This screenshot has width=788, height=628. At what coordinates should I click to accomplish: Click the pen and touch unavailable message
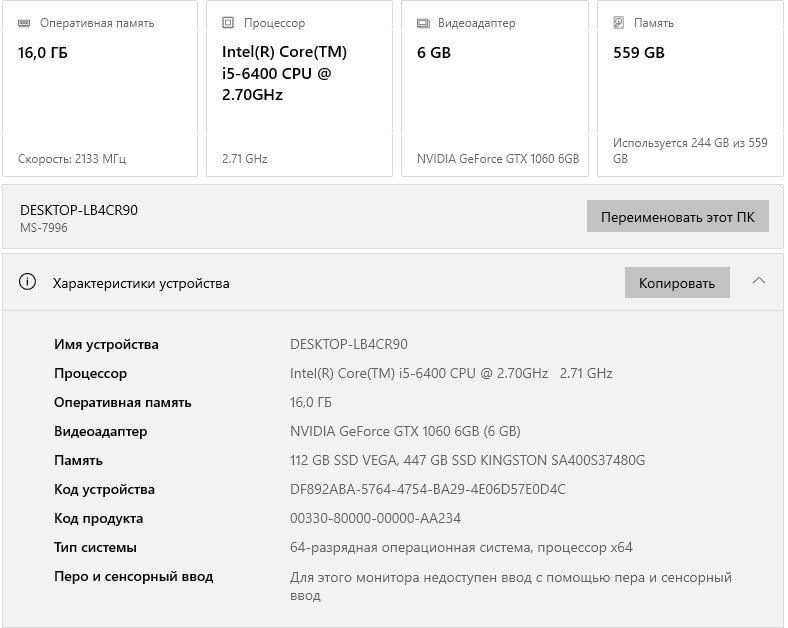[x=511, y=586]
